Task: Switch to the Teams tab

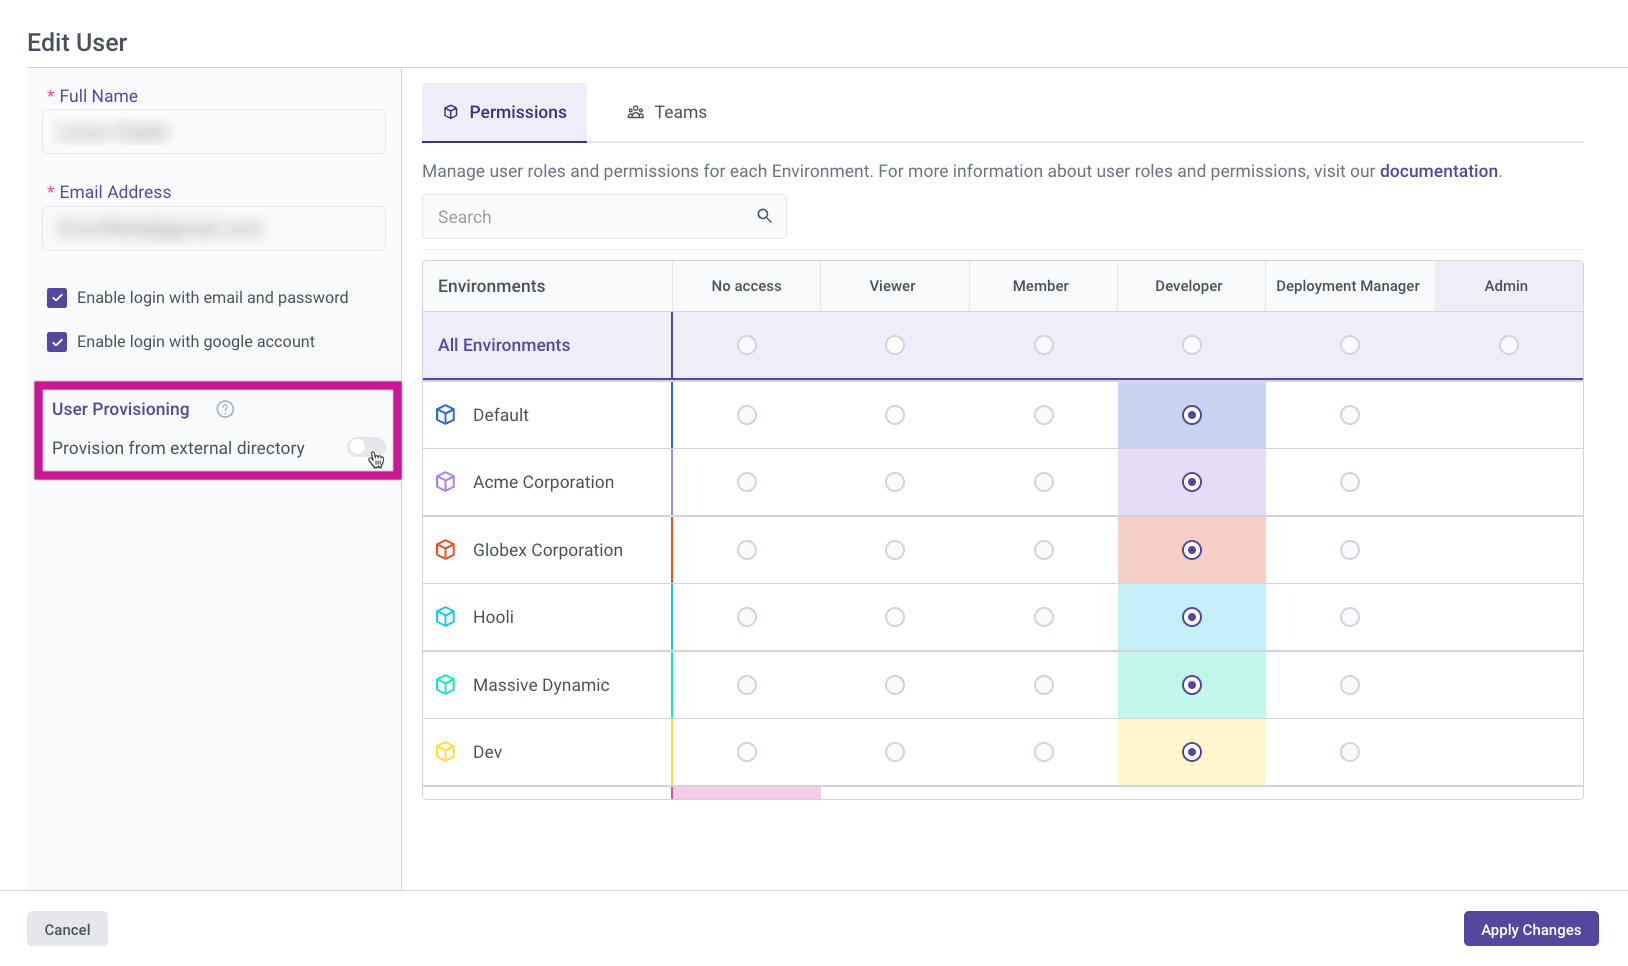Action: [667, 112]
